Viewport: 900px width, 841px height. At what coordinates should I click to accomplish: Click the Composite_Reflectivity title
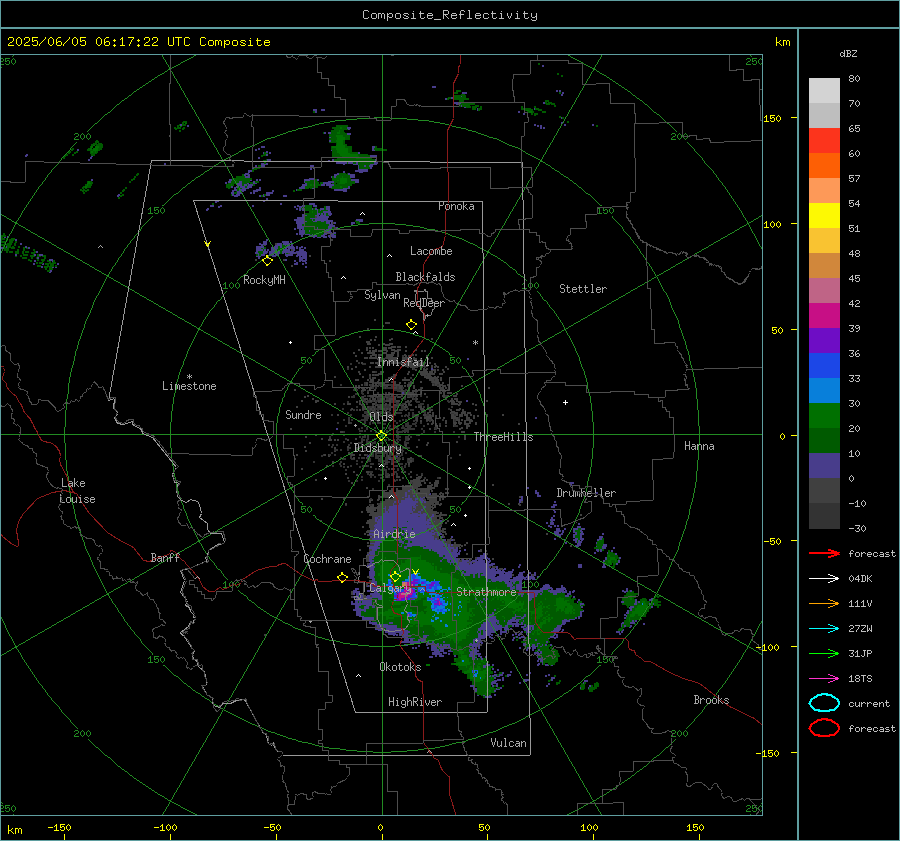(450, 15)
